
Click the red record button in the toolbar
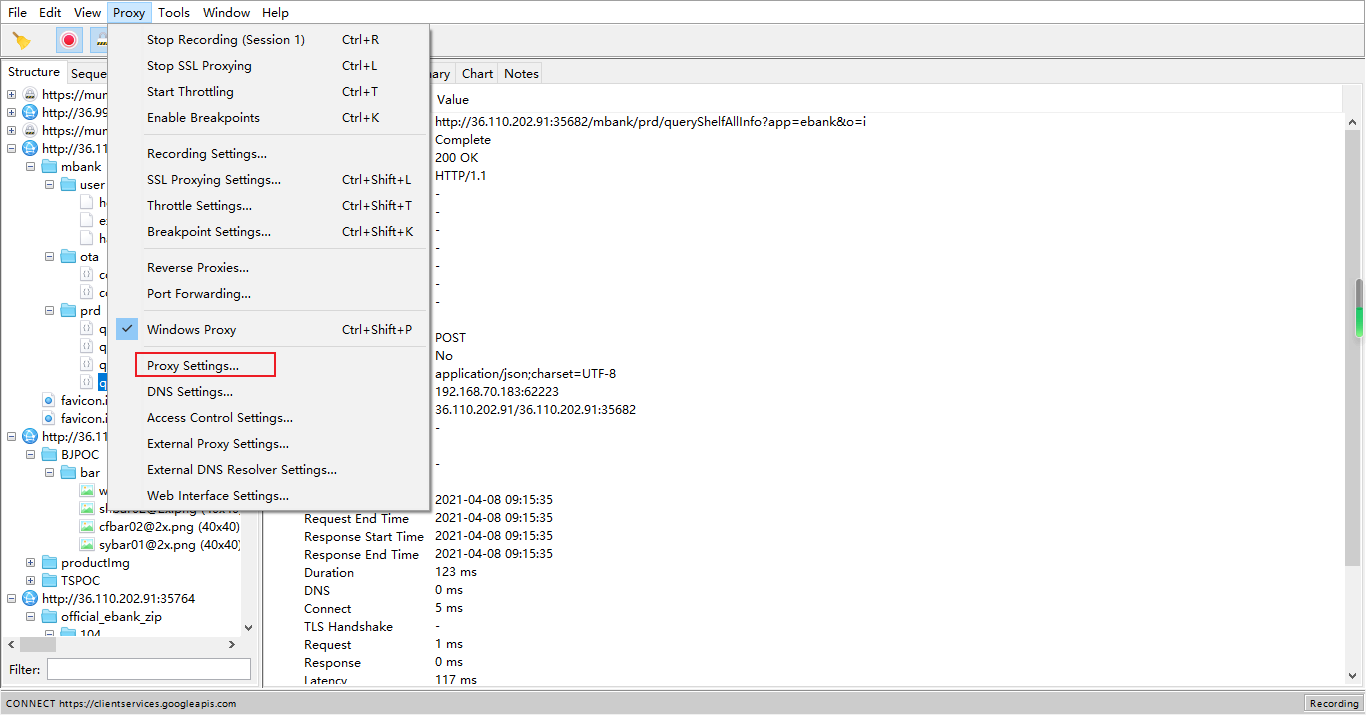(69, 40)
